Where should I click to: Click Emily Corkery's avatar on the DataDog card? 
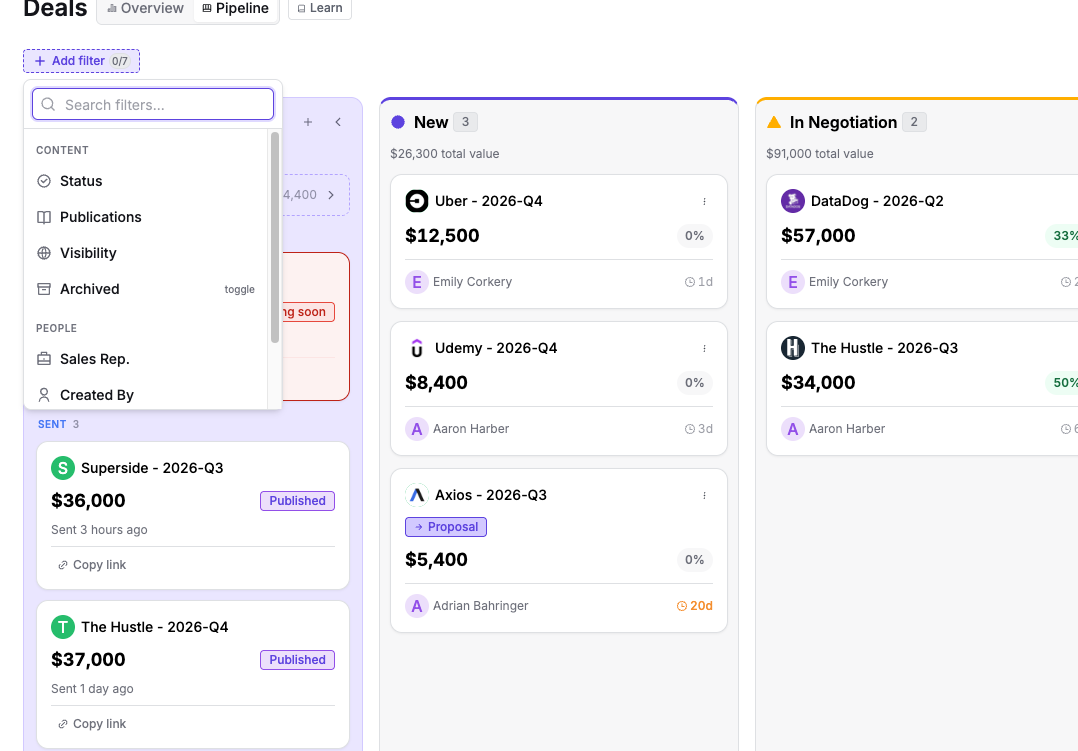point(793,282)
